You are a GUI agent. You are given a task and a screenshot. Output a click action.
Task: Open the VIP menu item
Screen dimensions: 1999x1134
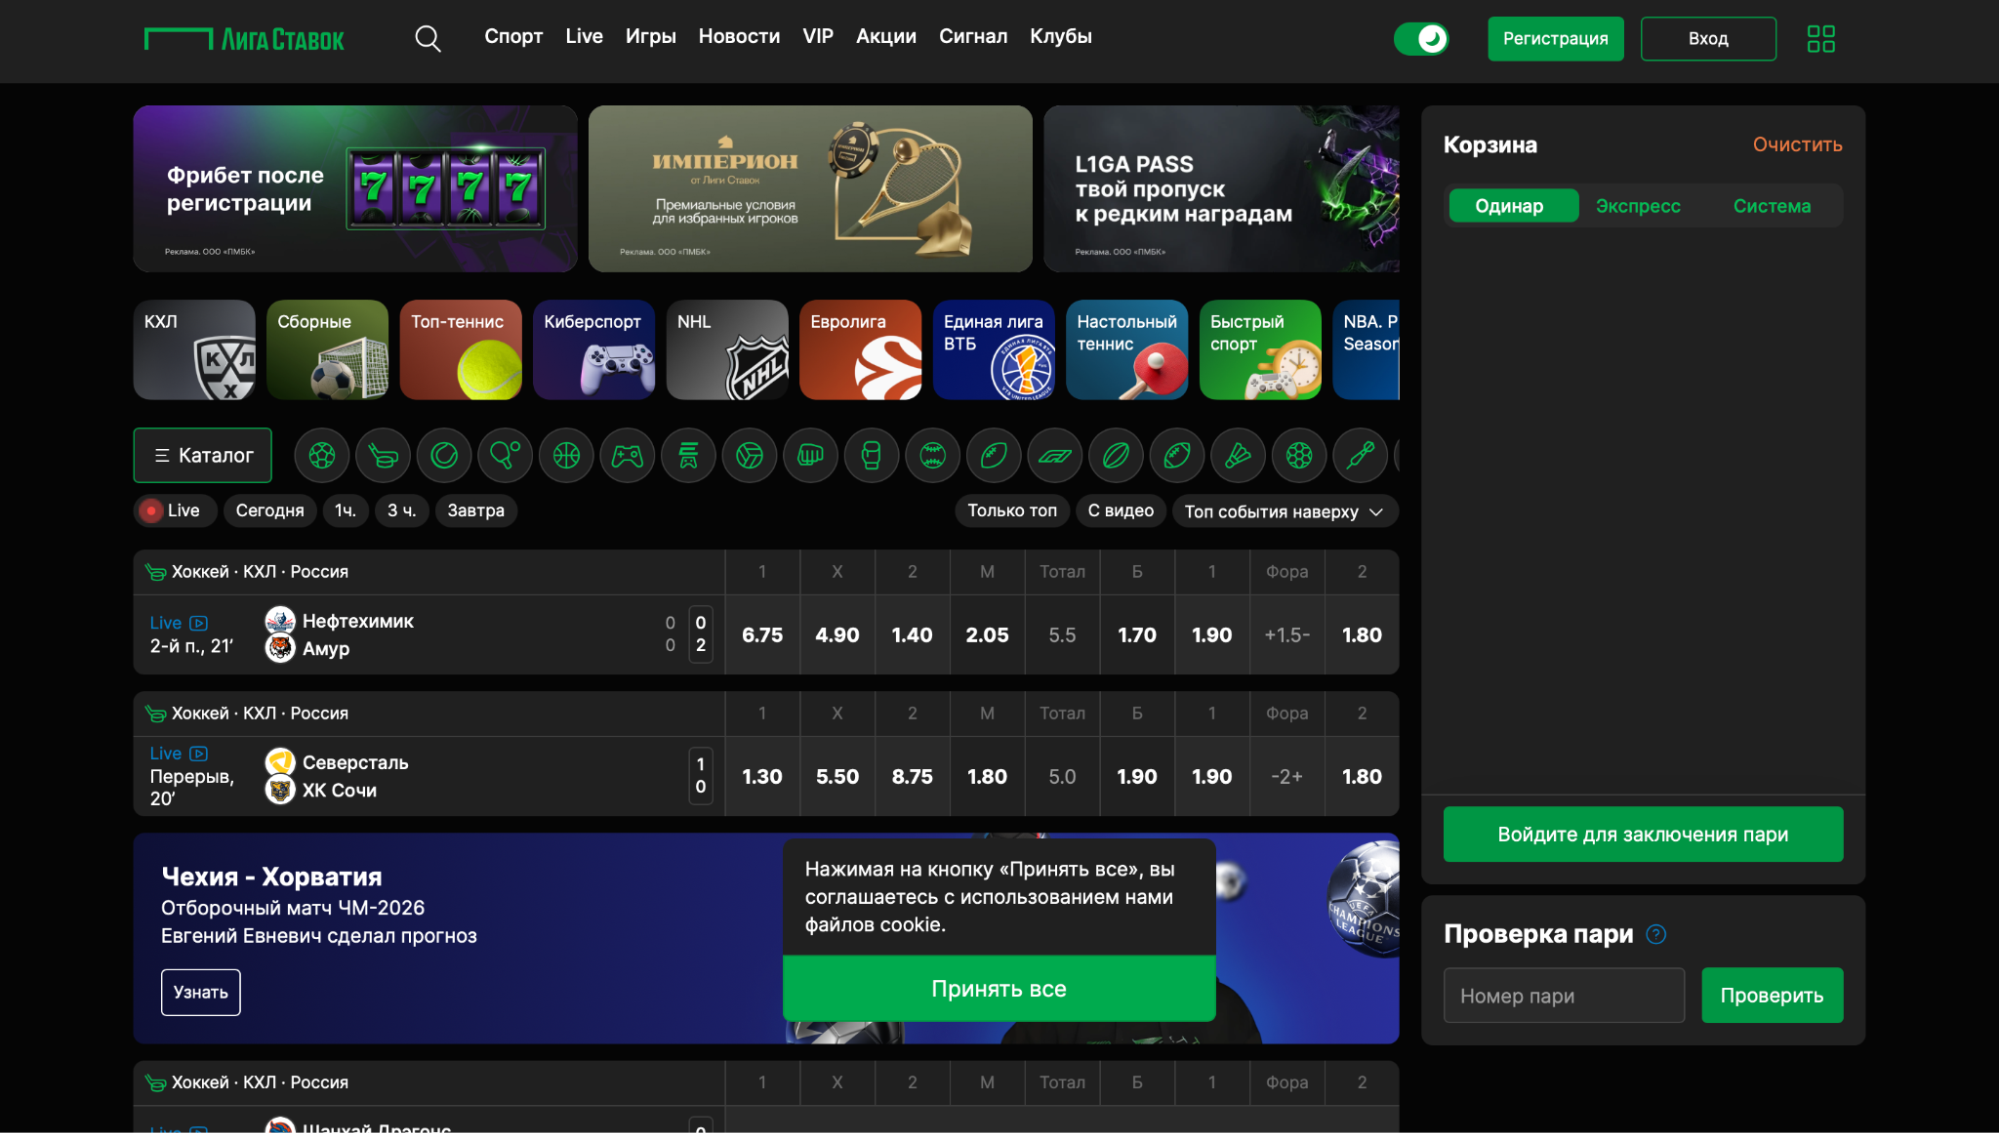point(818,36)
